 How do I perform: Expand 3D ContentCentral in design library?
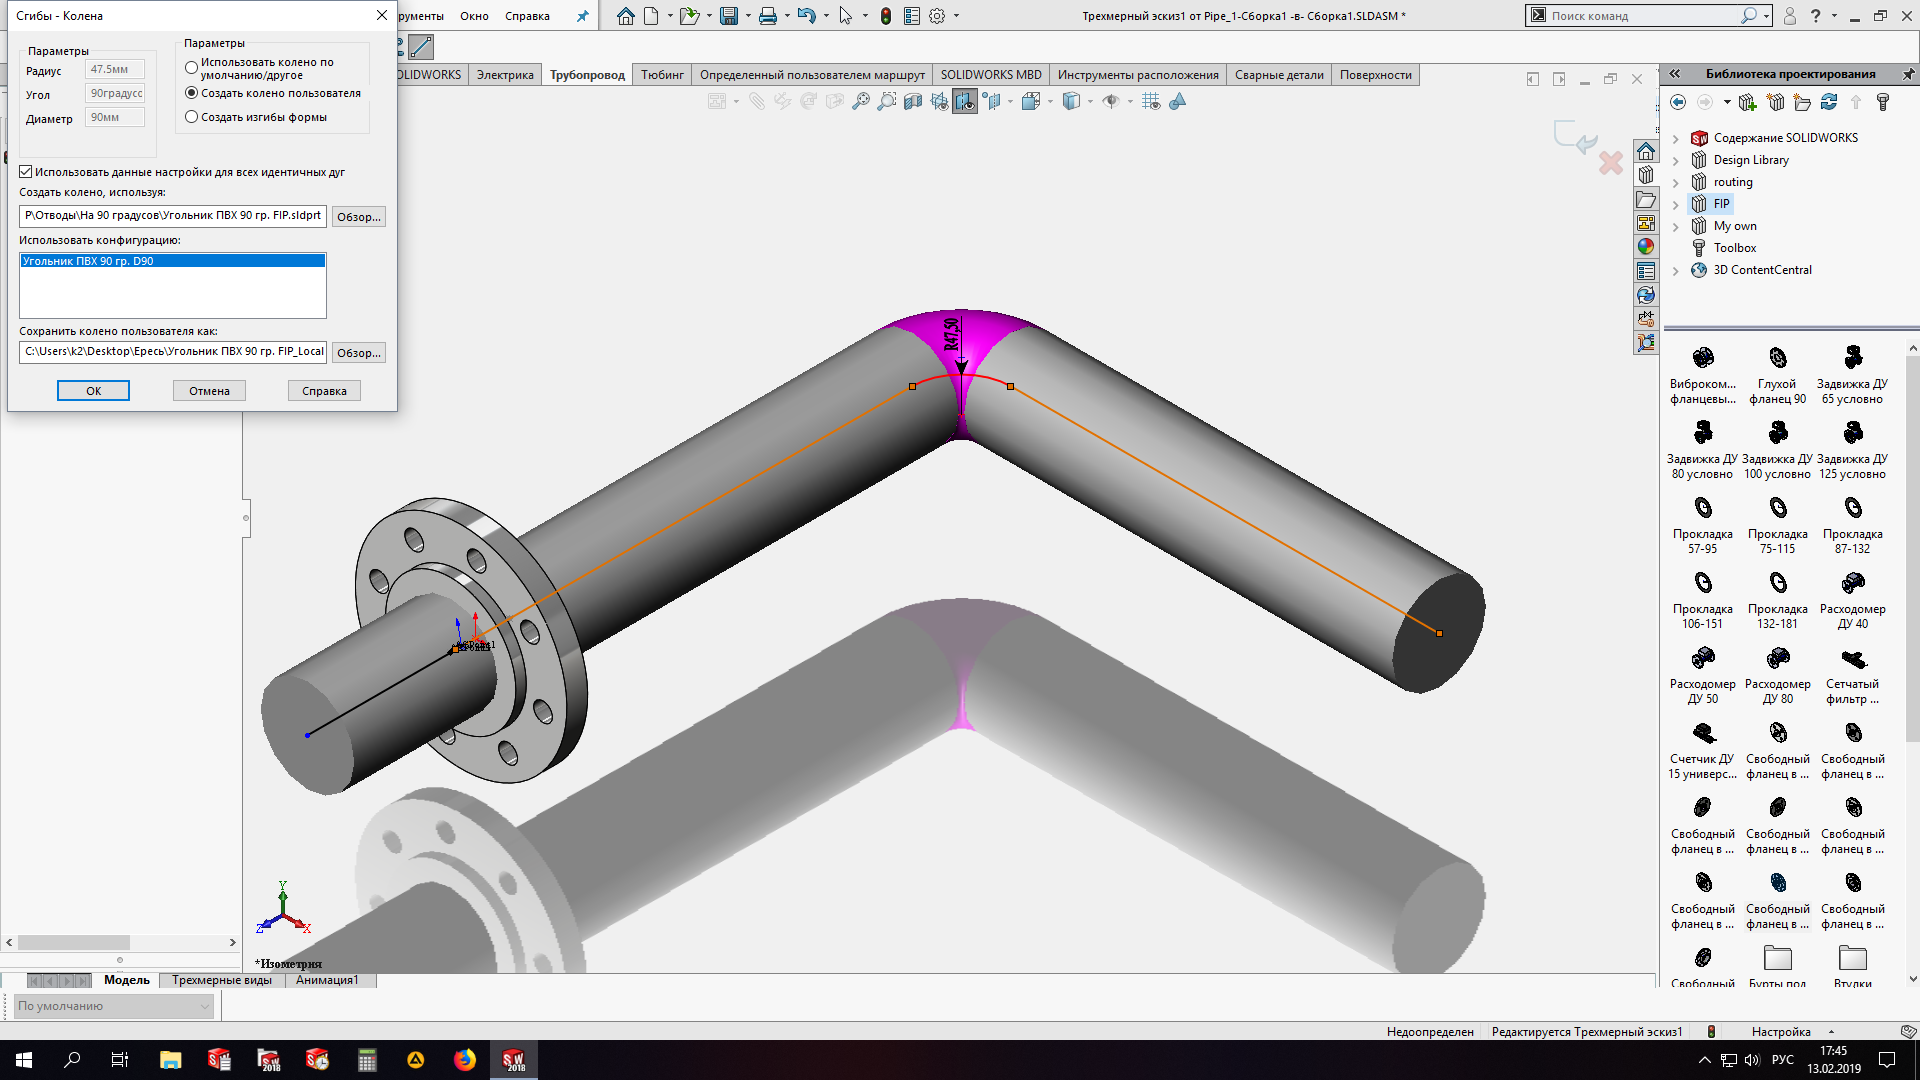(1676, 269)
